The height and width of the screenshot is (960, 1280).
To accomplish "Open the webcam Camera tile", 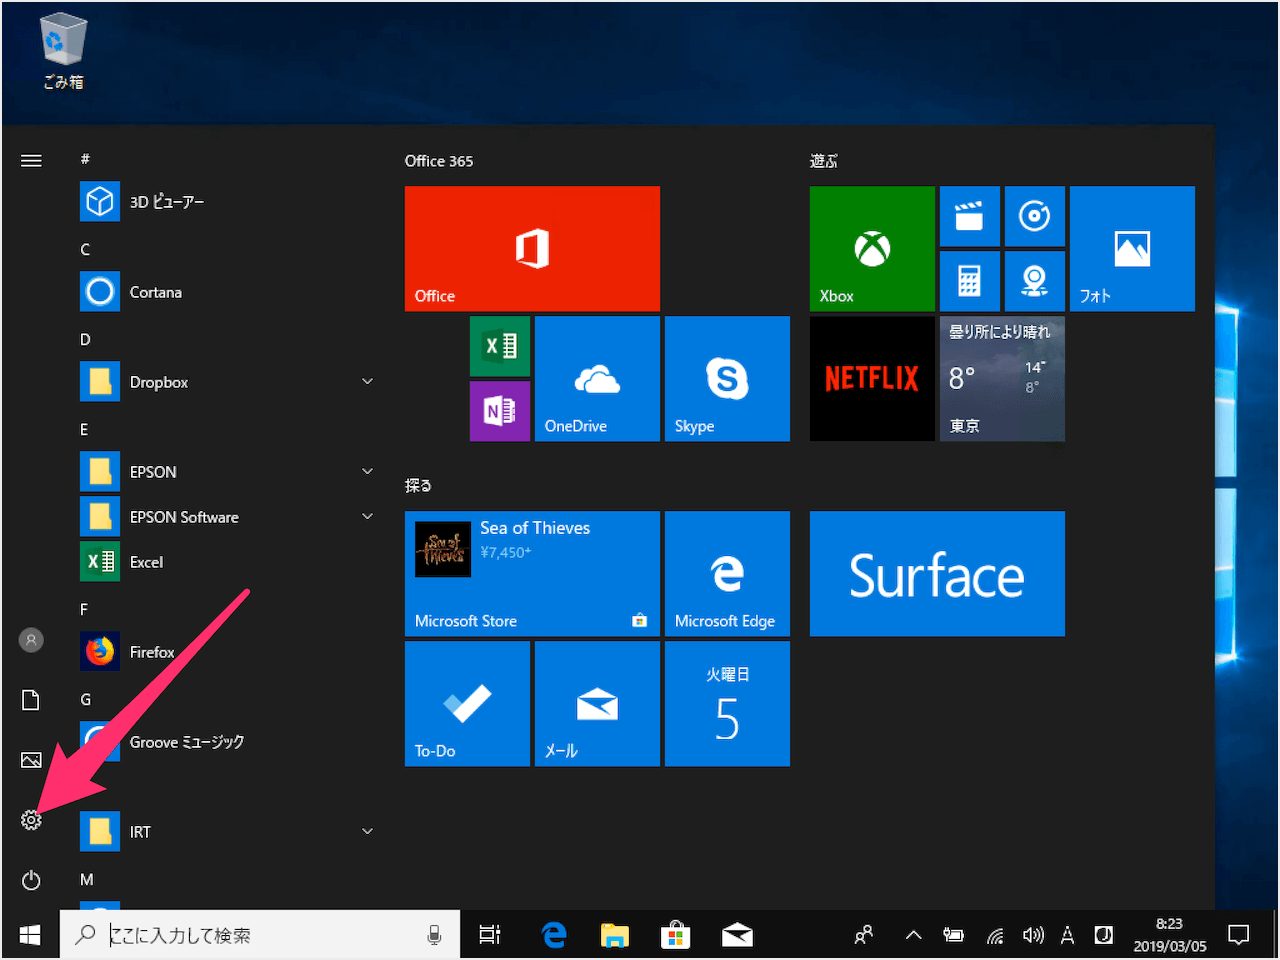I will click(x=1035, y=281).
